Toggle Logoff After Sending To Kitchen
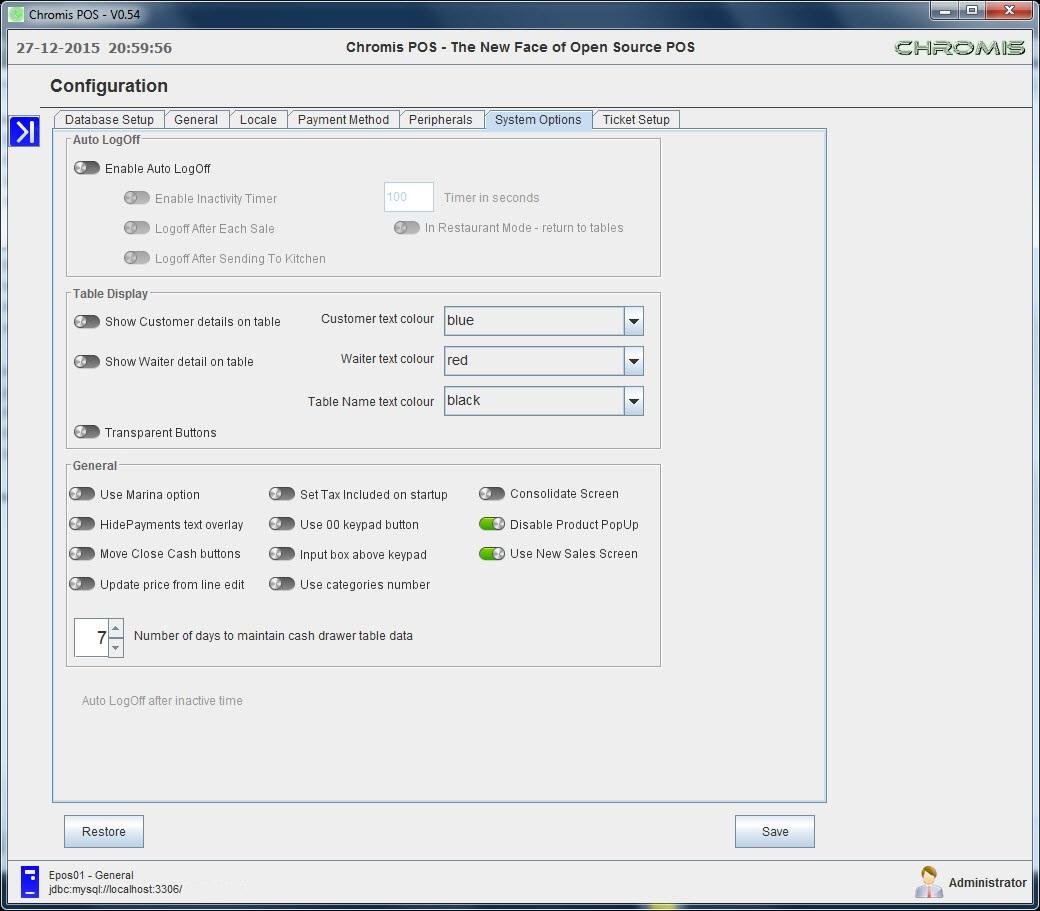Screen dimensions: 1040x911 [137, 257]
